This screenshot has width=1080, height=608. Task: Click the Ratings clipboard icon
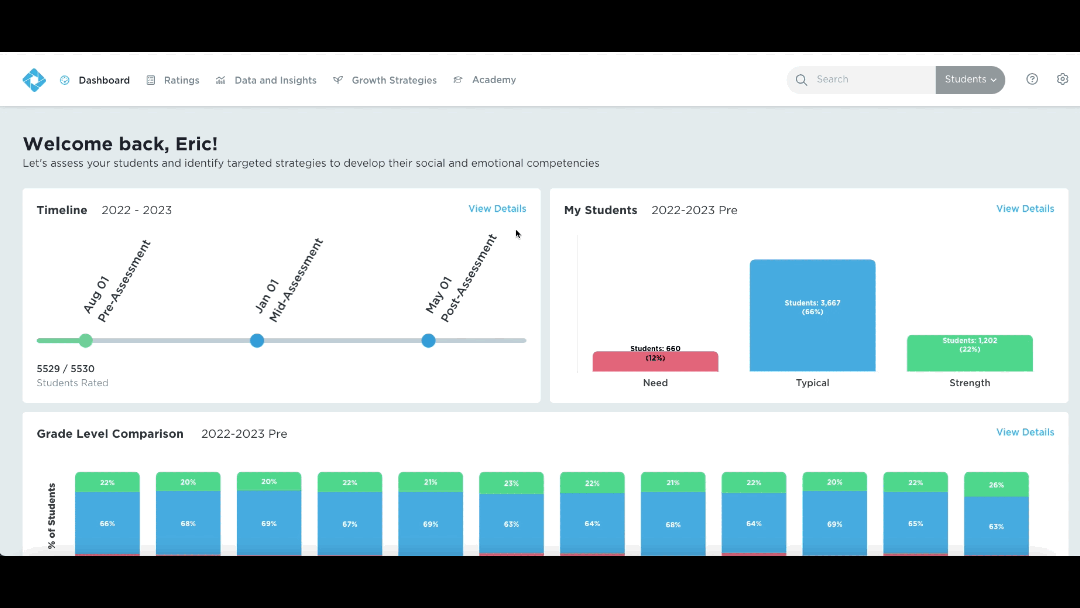(151, 80)
